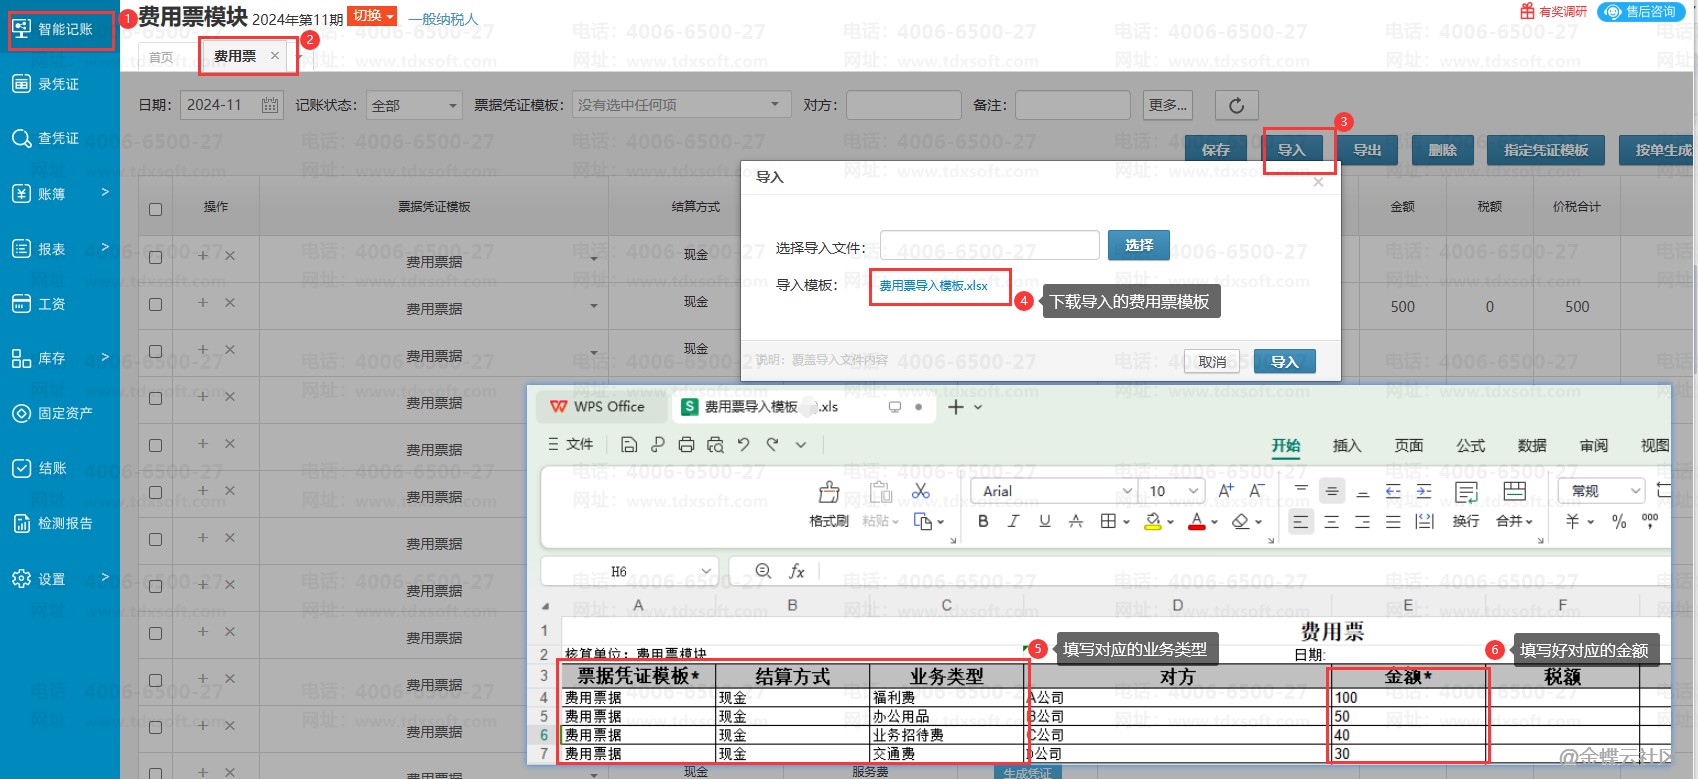The width and height of the screenshot is (1698, 779).
Task: Click the refresh icon beside the 更多 button
Action: point(1236,105)
